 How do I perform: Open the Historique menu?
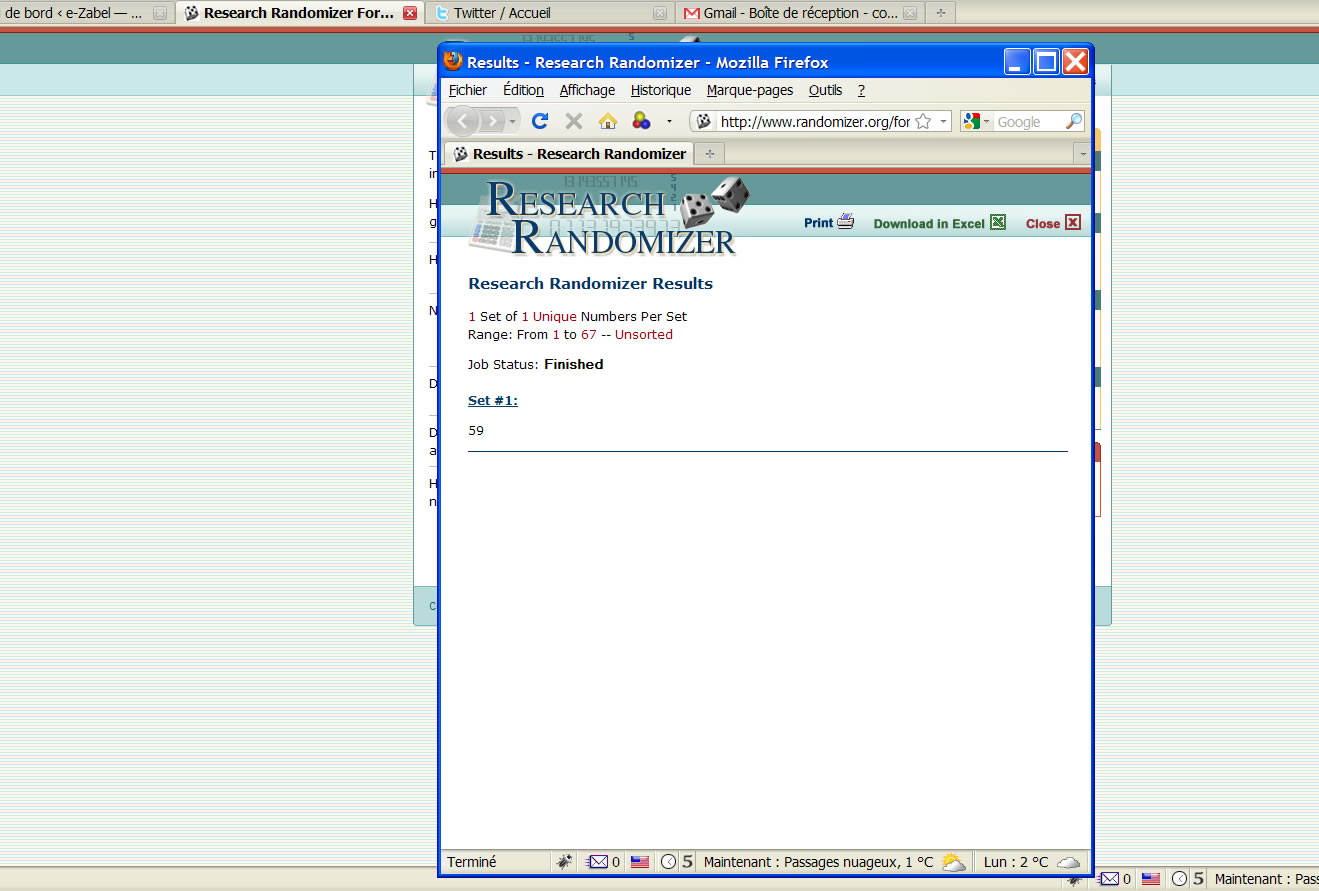click(661, 90)
